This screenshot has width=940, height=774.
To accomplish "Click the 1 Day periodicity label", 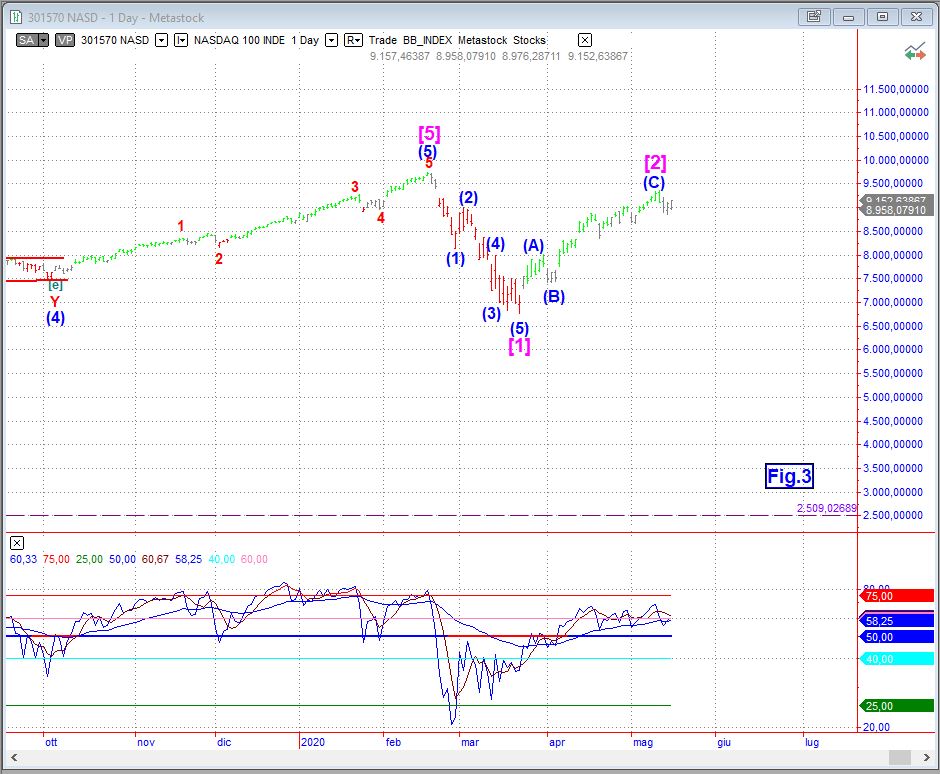I will [x=305, y=40].
